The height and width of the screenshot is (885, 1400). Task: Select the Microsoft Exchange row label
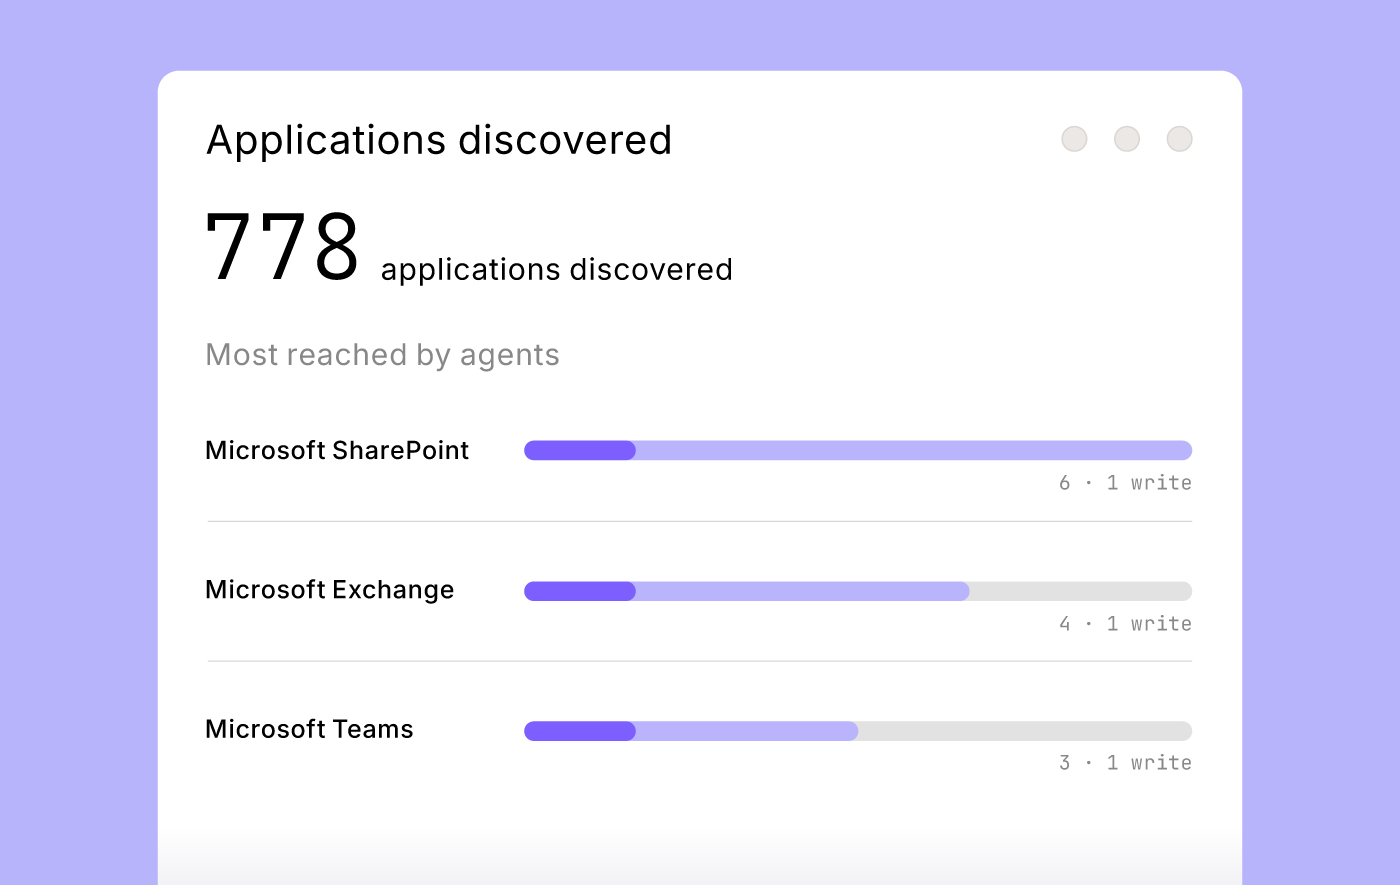[330, 590]
